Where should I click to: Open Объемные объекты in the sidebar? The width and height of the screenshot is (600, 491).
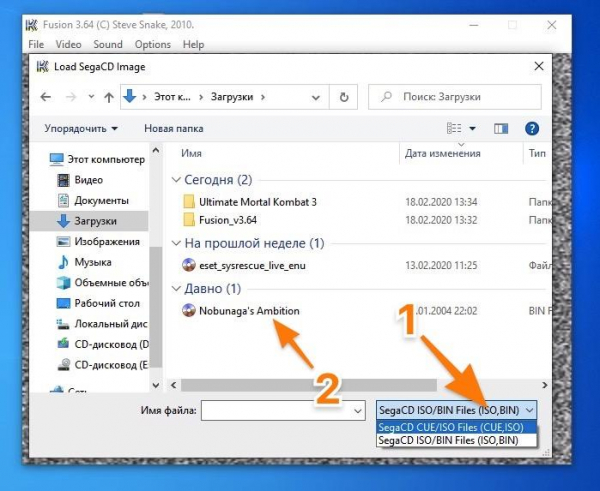point(103,283)
